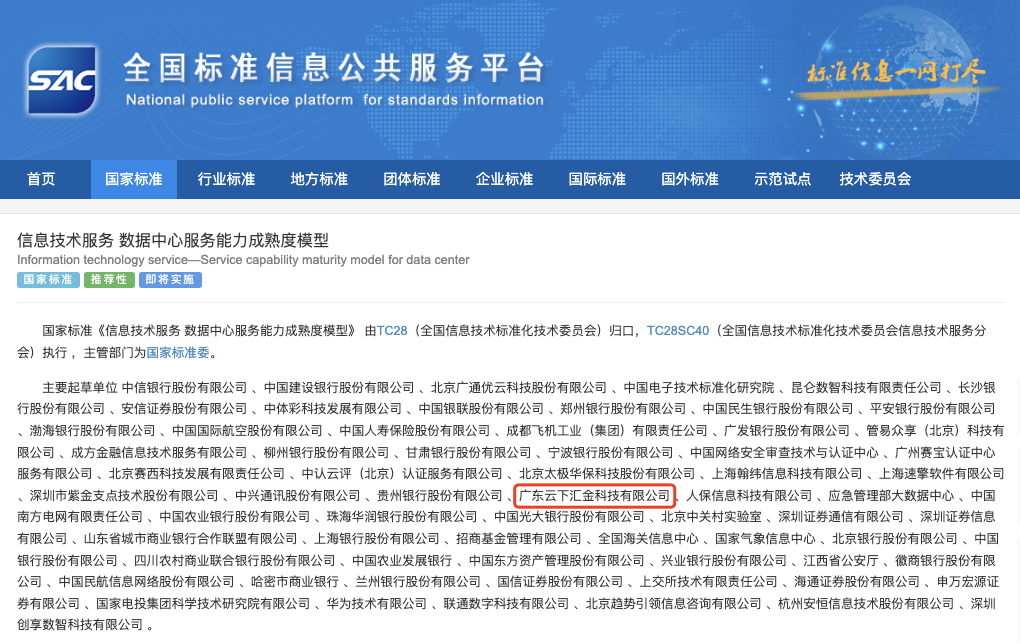The image size is (1020, 643).
Task: Click the text 平安银行股份有限公司
Action: point(932,409)
